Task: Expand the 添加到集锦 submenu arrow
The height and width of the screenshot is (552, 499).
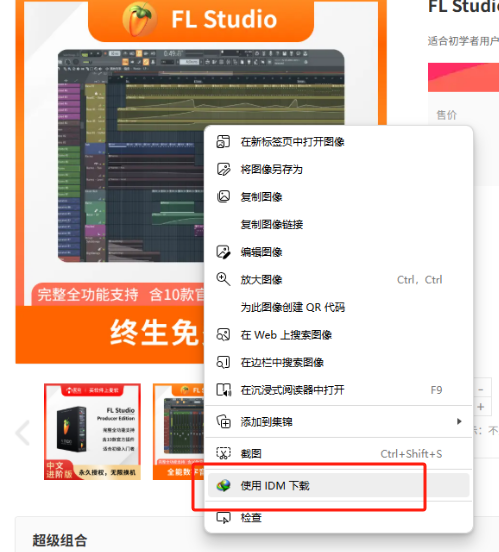Action: tap(459, 421)
